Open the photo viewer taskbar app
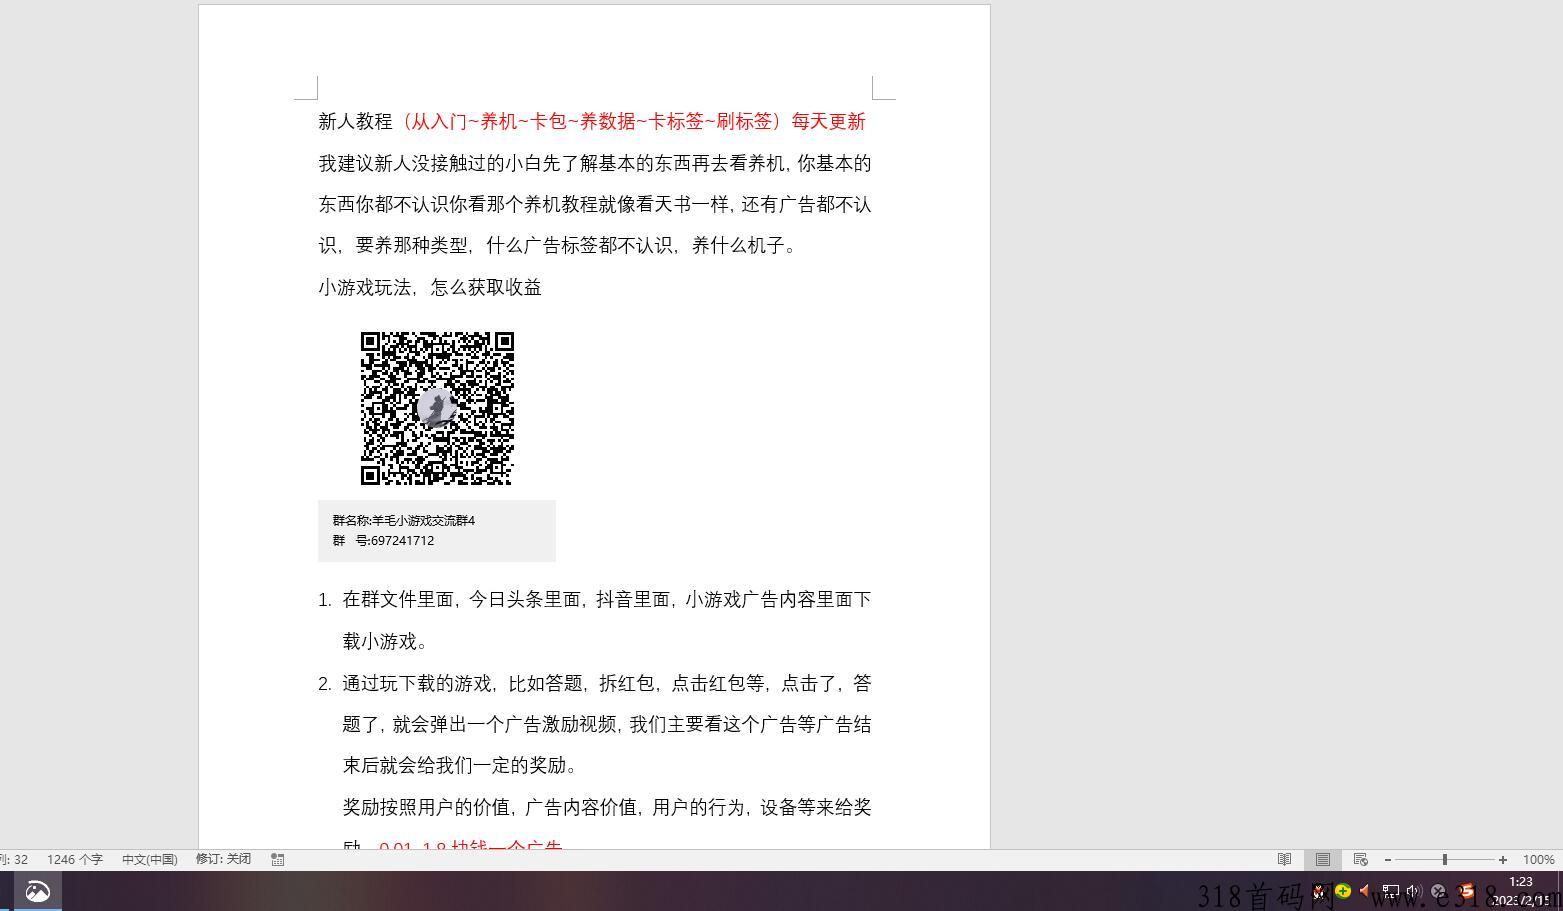 (x=38, y=891)
